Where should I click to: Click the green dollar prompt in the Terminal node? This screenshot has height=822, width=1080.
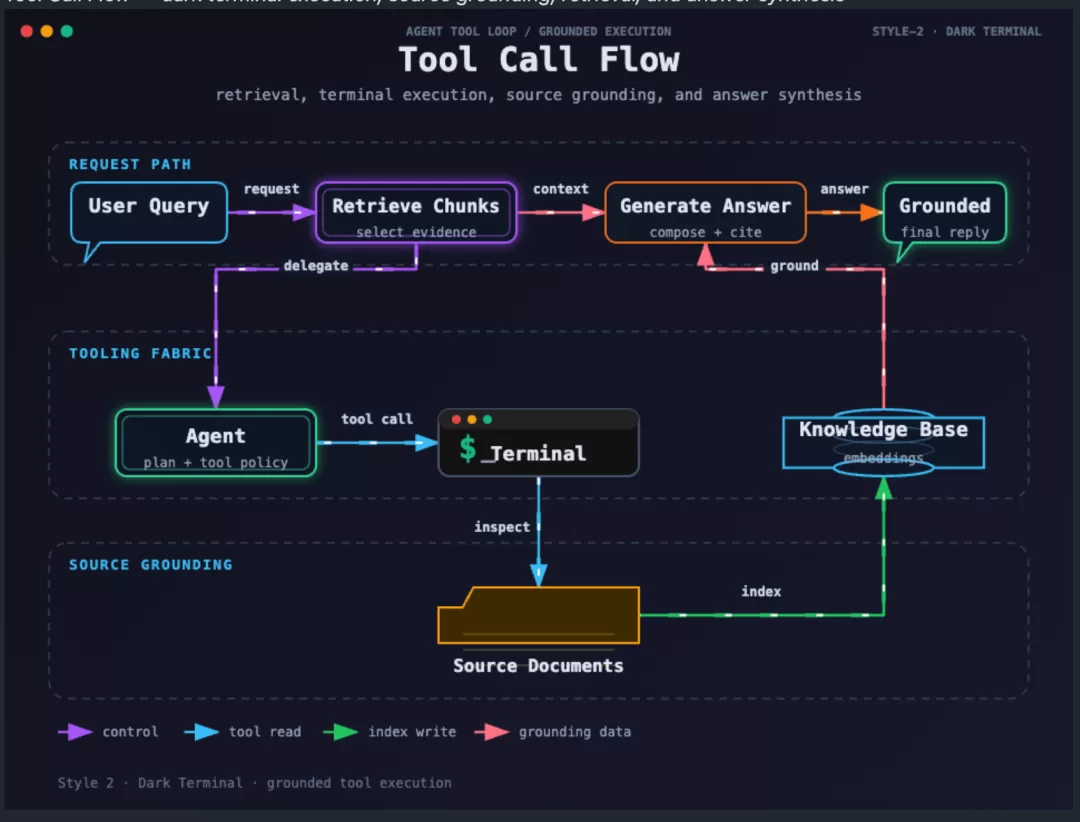click(468, 449)
